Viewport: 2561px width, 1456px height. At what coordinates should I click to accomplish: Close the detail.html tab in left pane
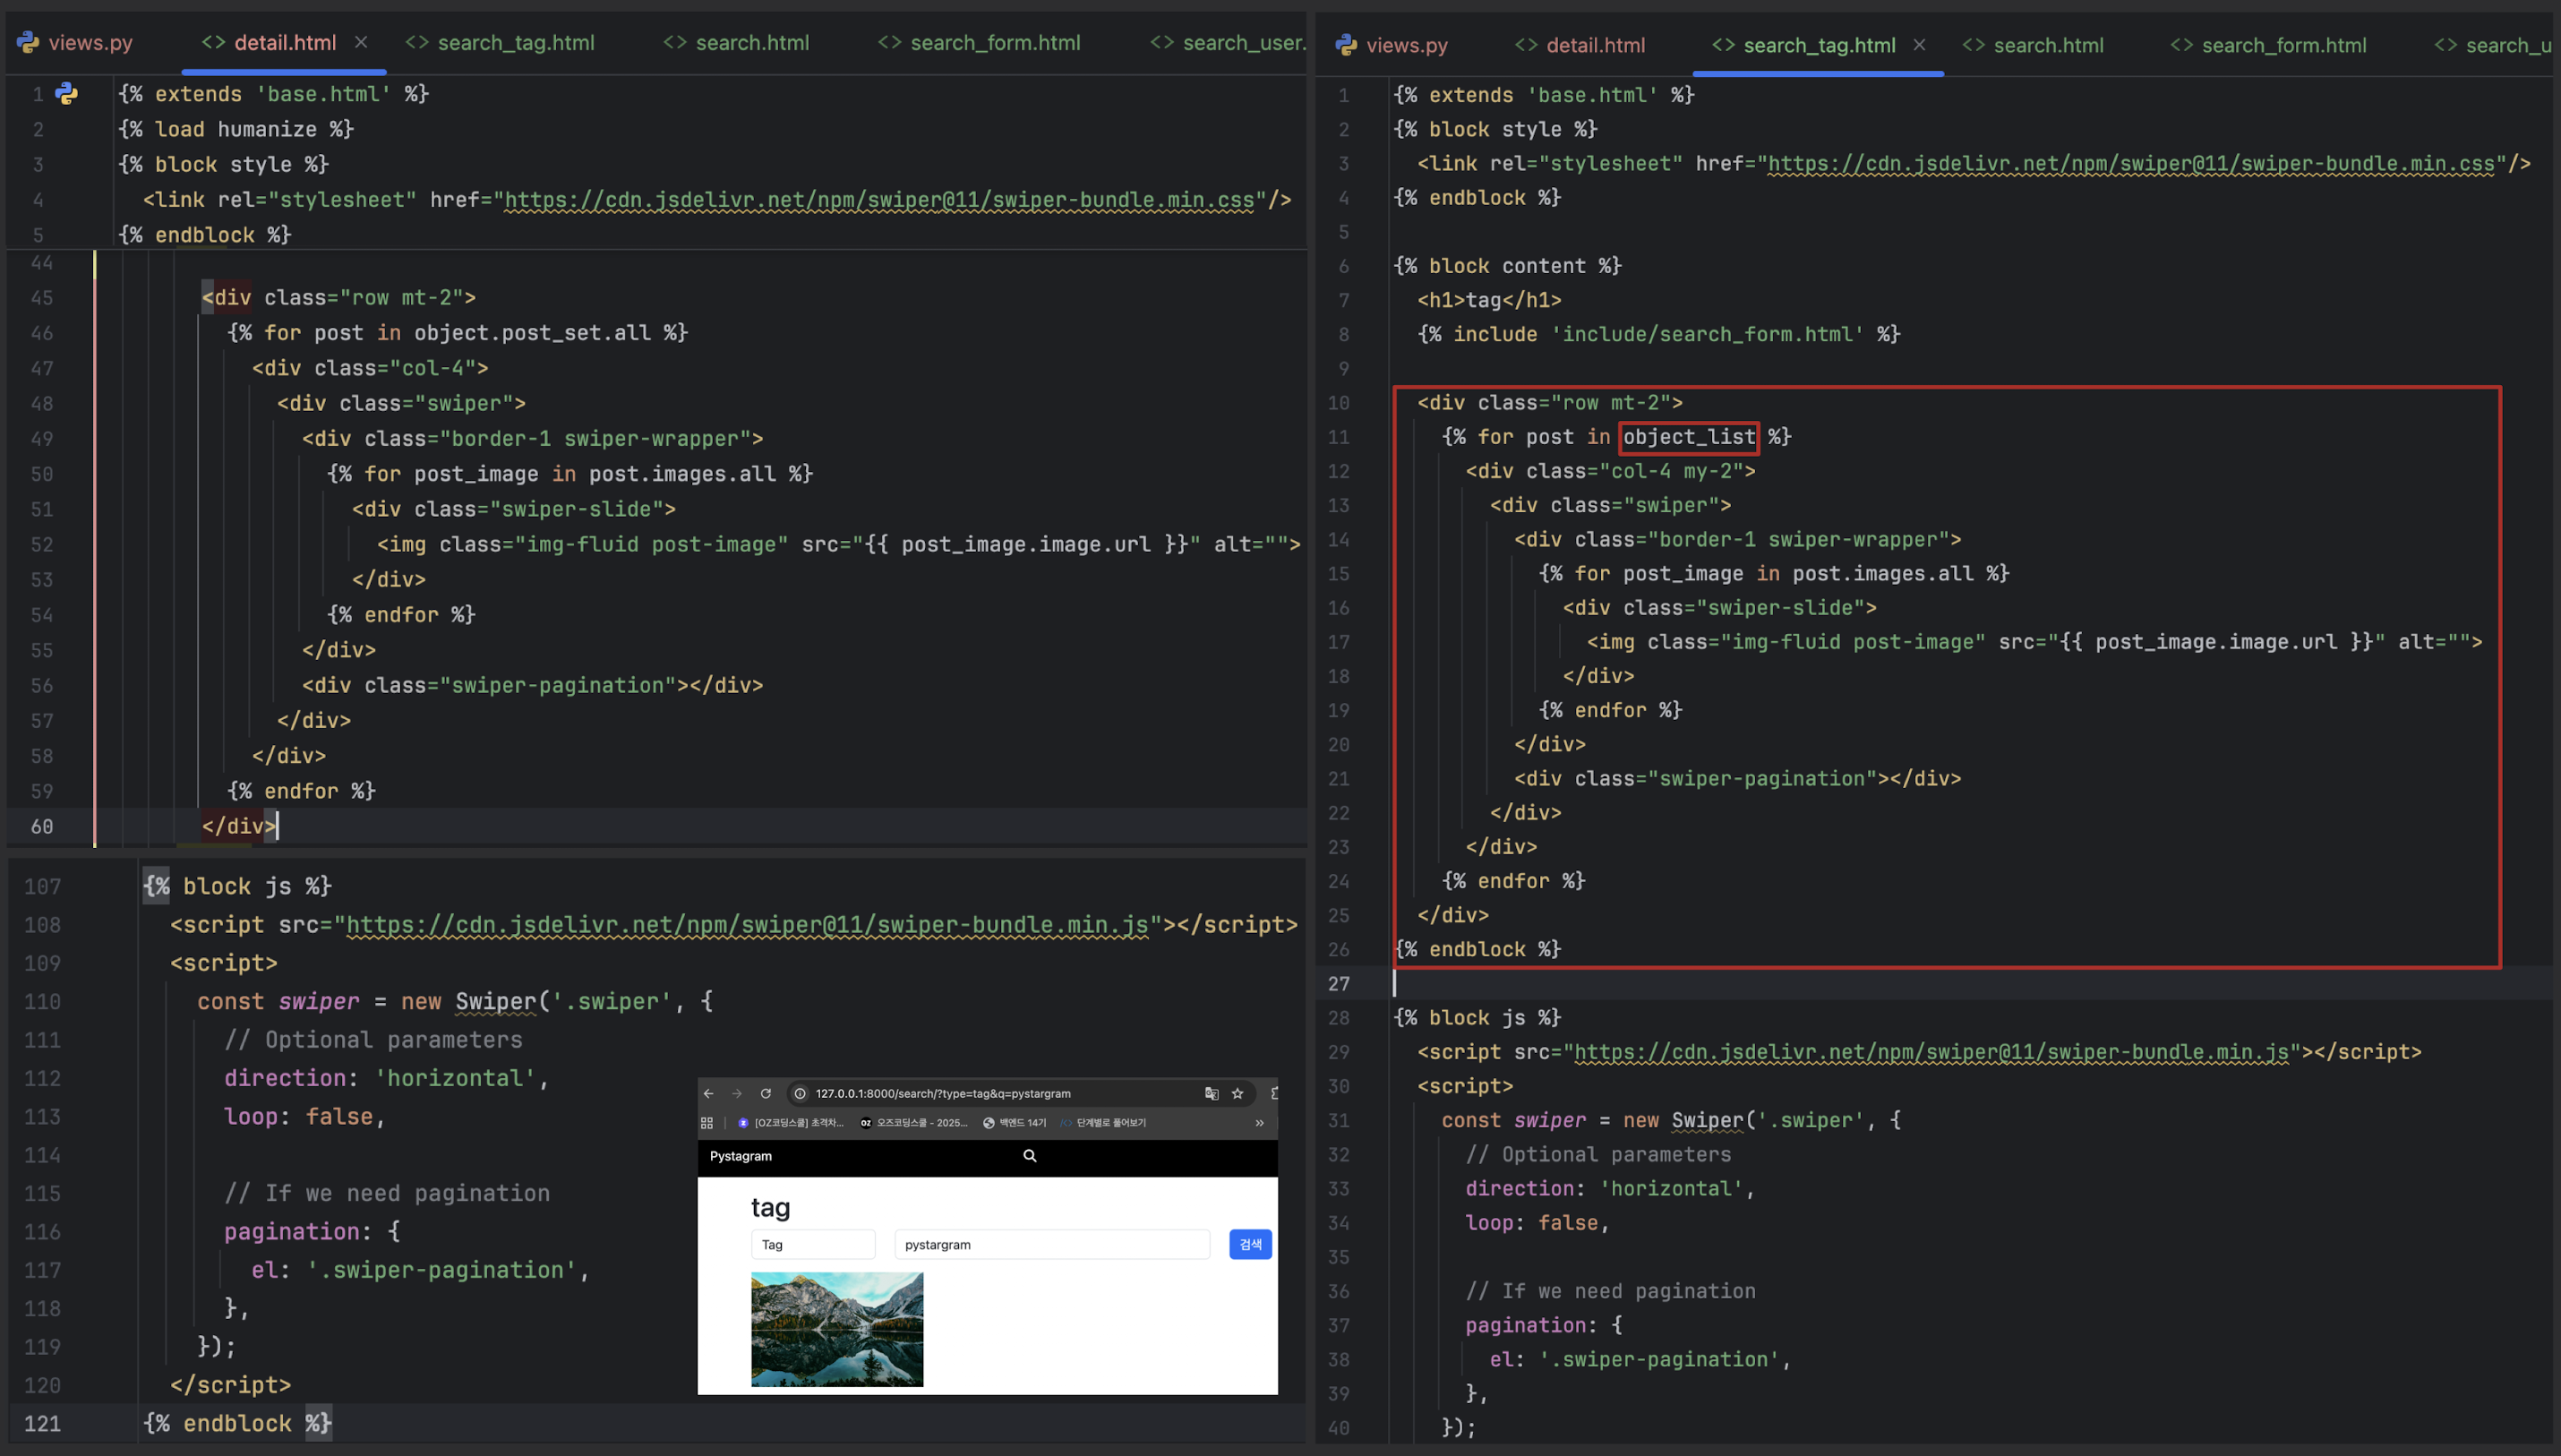(361, 42)
